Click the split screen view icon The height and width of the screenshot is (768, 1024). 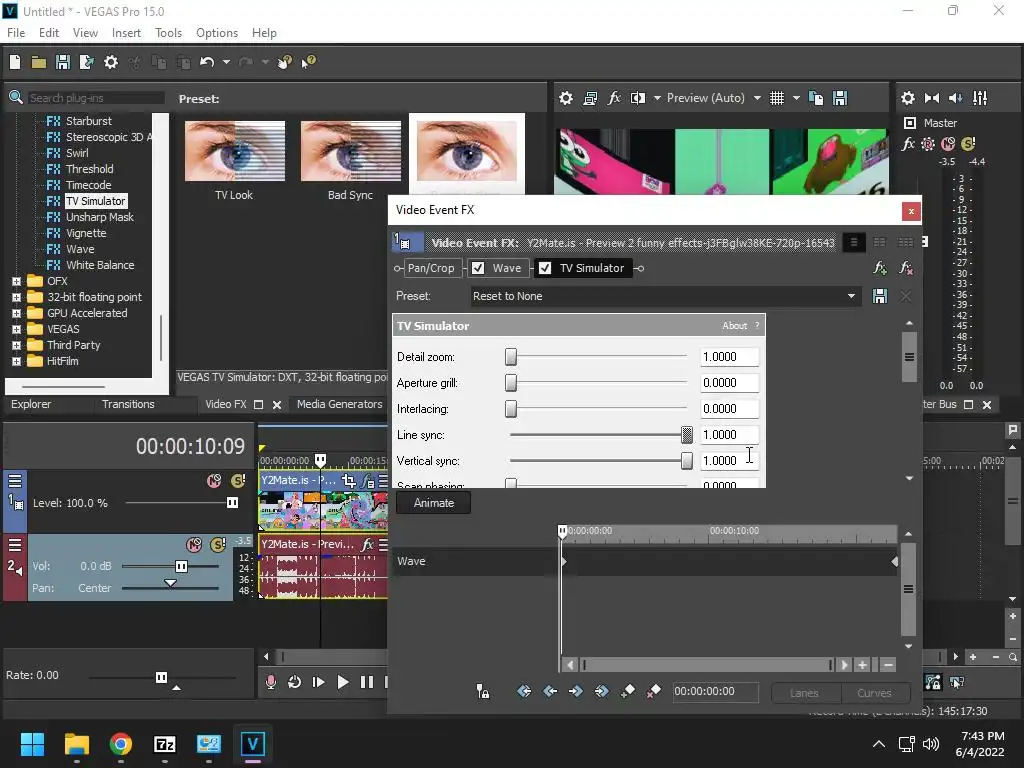638,98
